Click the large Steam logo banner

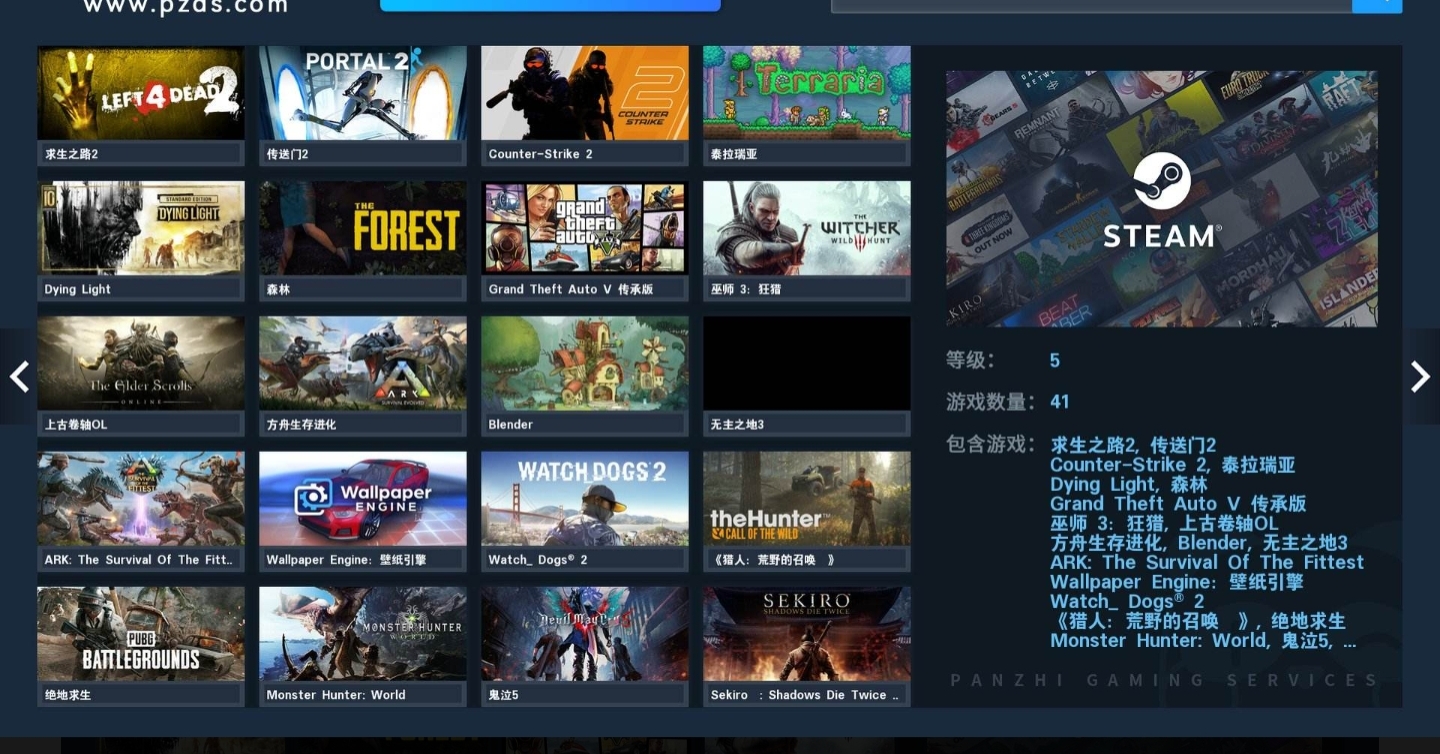pyautogui.click(x=1161, y=198)
